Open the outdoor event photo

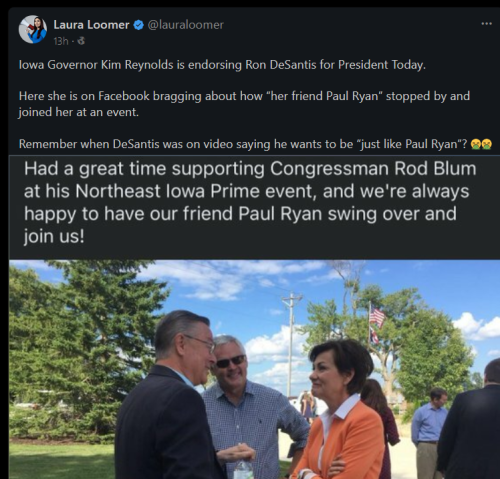tap(255, 369)
